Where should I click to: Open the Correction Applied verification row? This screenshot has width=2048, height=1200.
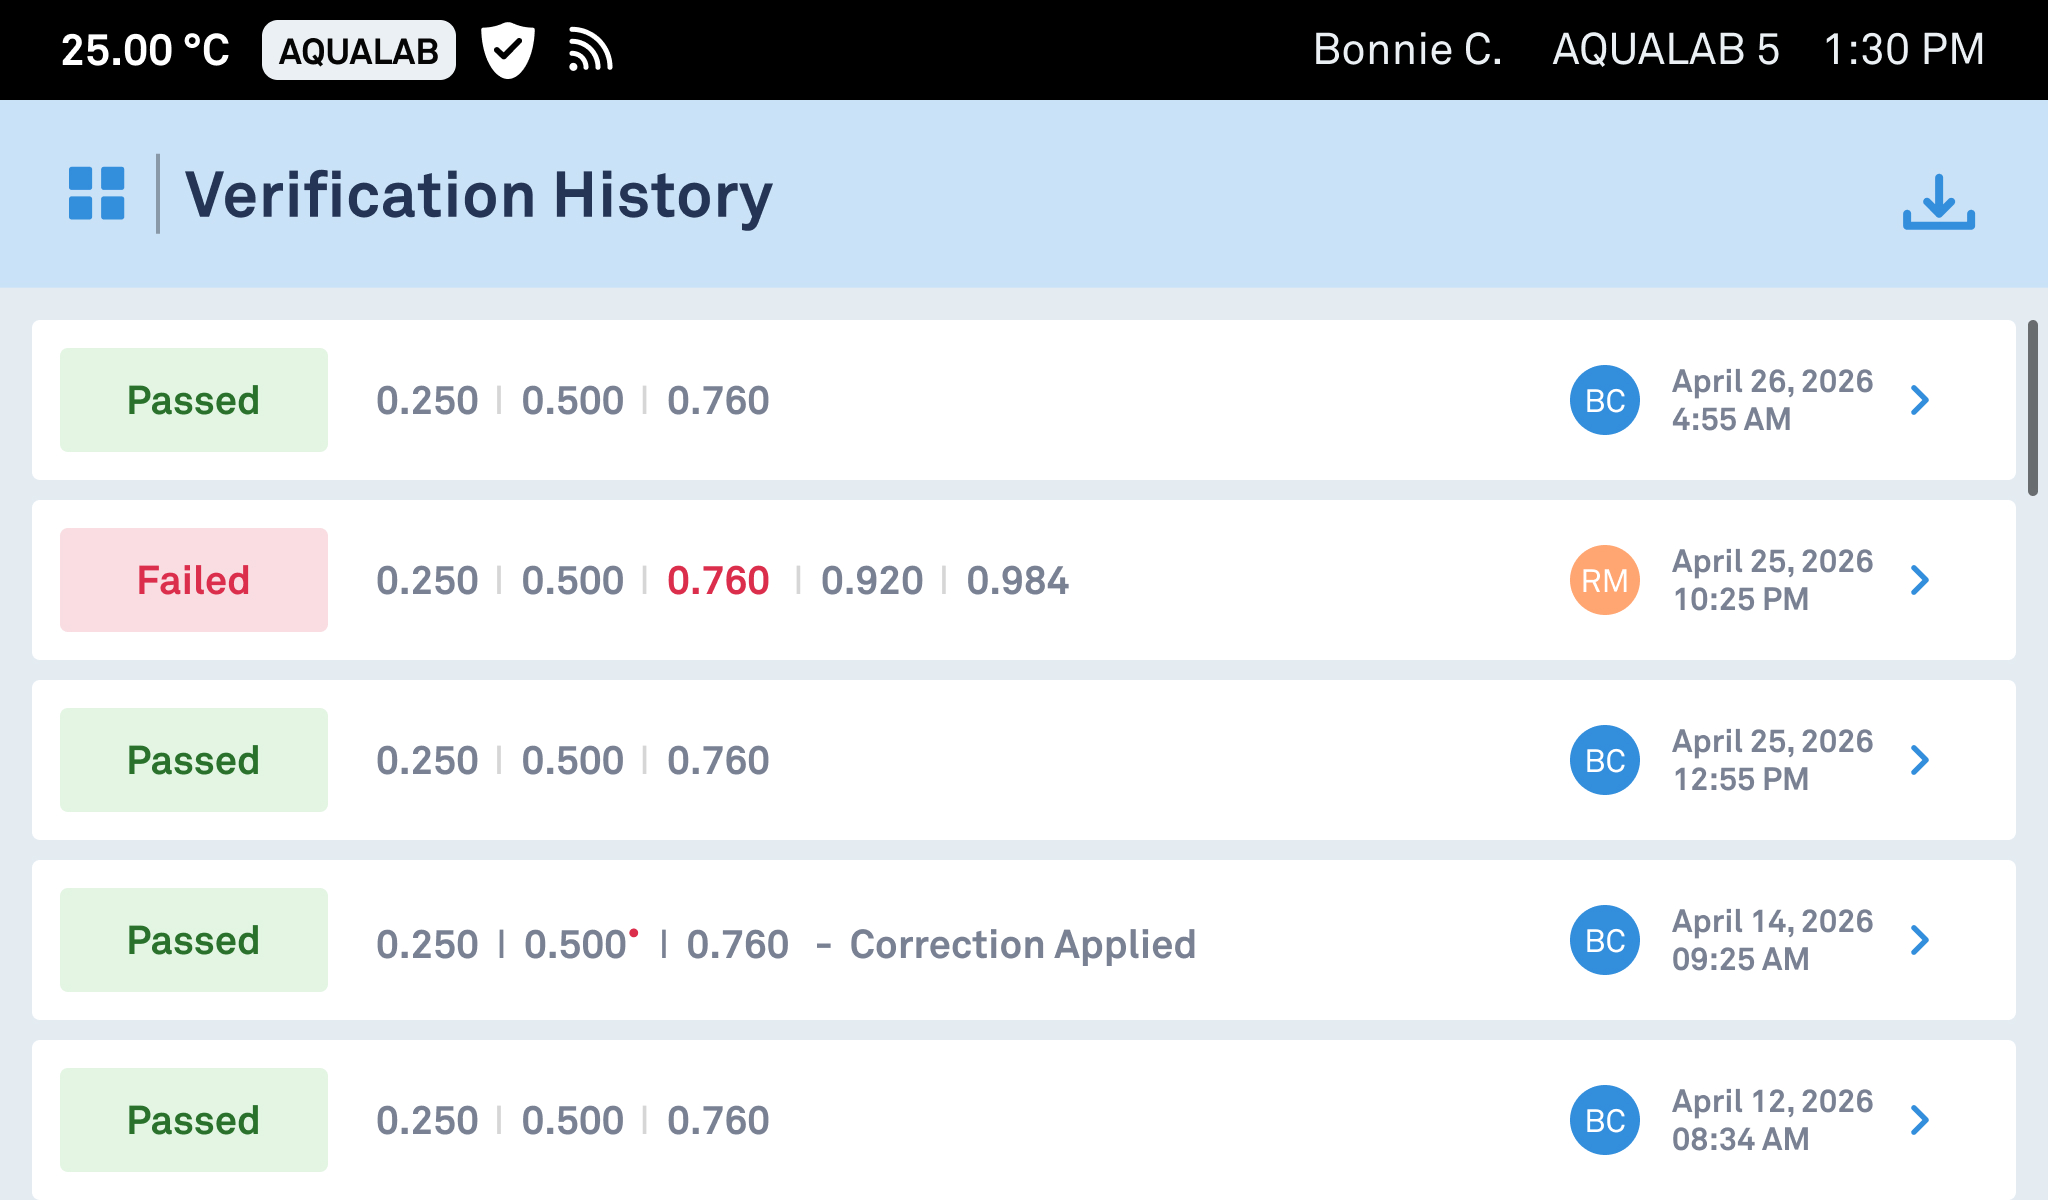1024,940
